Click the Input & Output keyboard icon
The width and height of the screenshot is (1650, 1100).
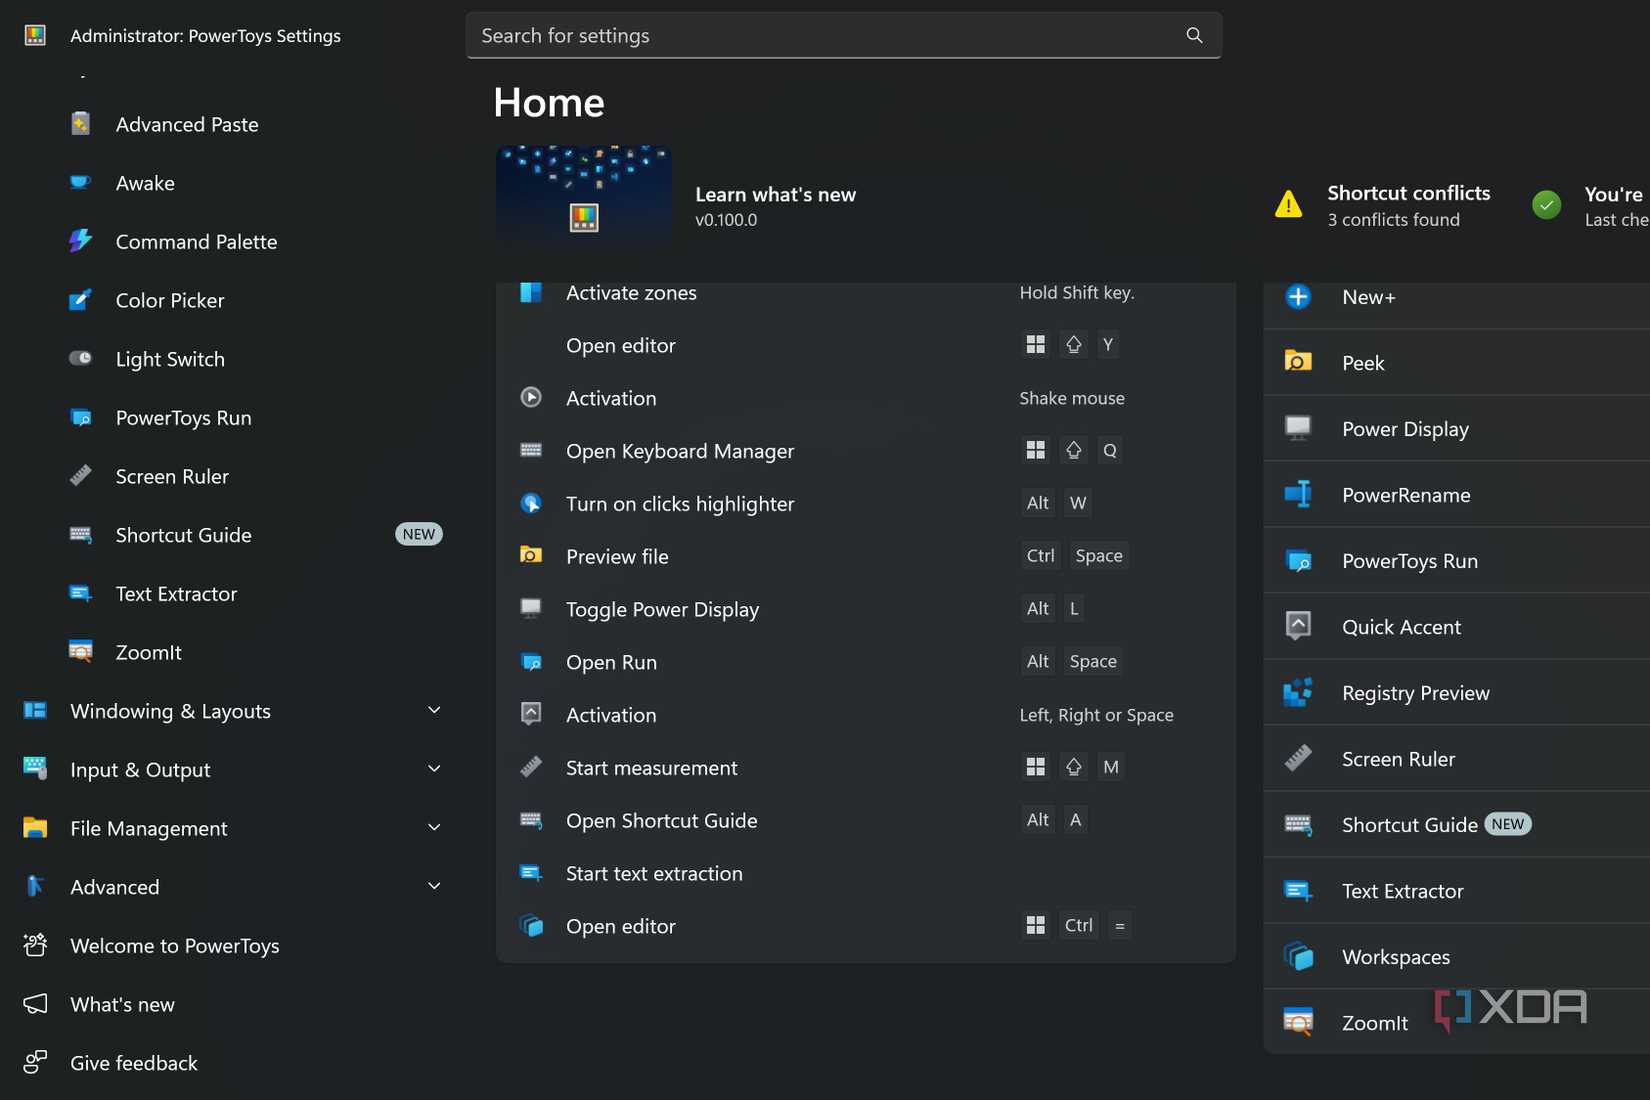pyautogui.click(x=35, y=769)
